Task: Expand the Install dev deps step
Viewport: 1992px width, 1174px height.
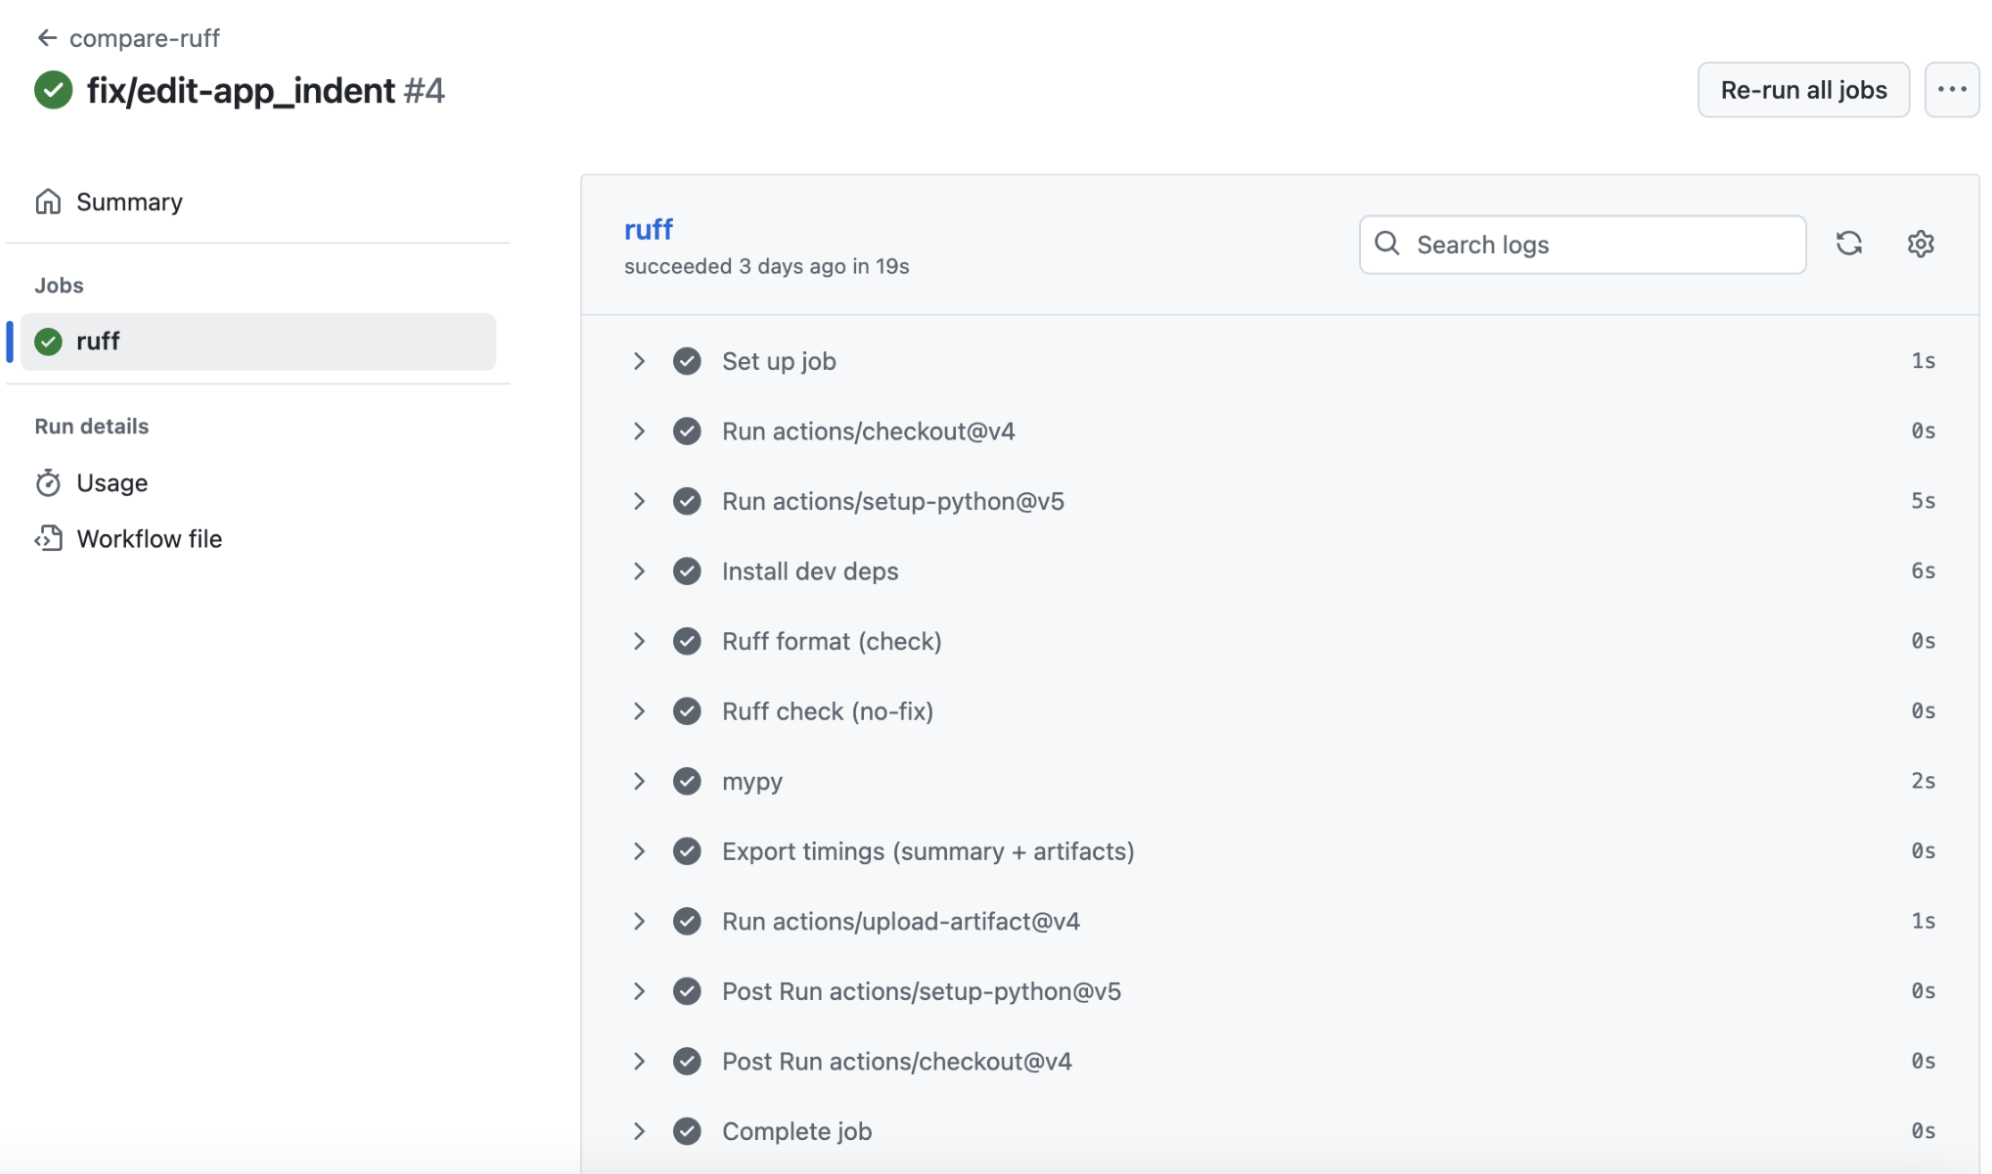Action: pyautogui.click(x=639, y=571)
